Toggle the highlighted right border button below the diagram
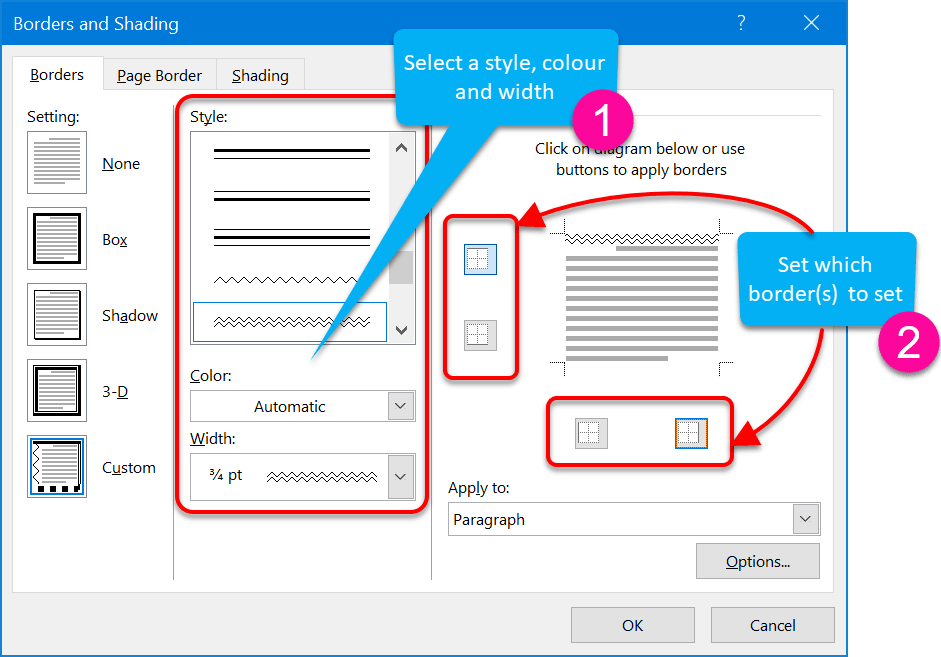Viewport: 941px width, 657px height. pyautogui.click(x=691, y=433)
